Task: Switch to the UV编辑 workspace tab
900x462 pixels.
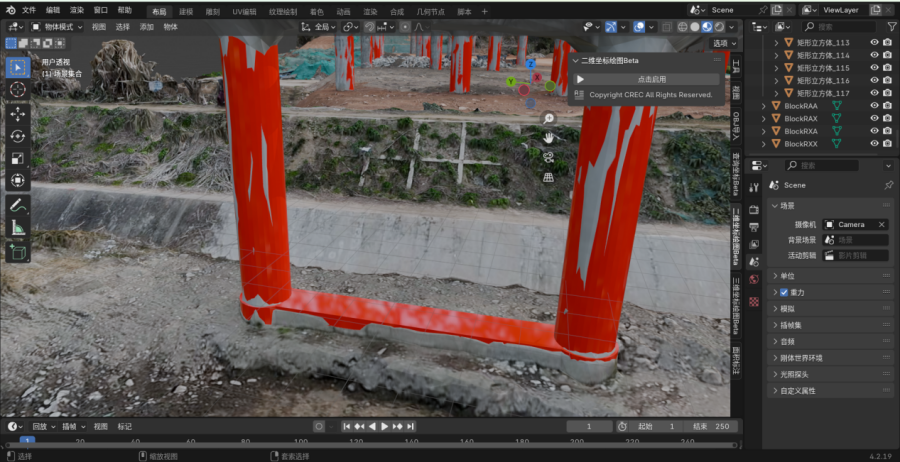Action: 244,11
